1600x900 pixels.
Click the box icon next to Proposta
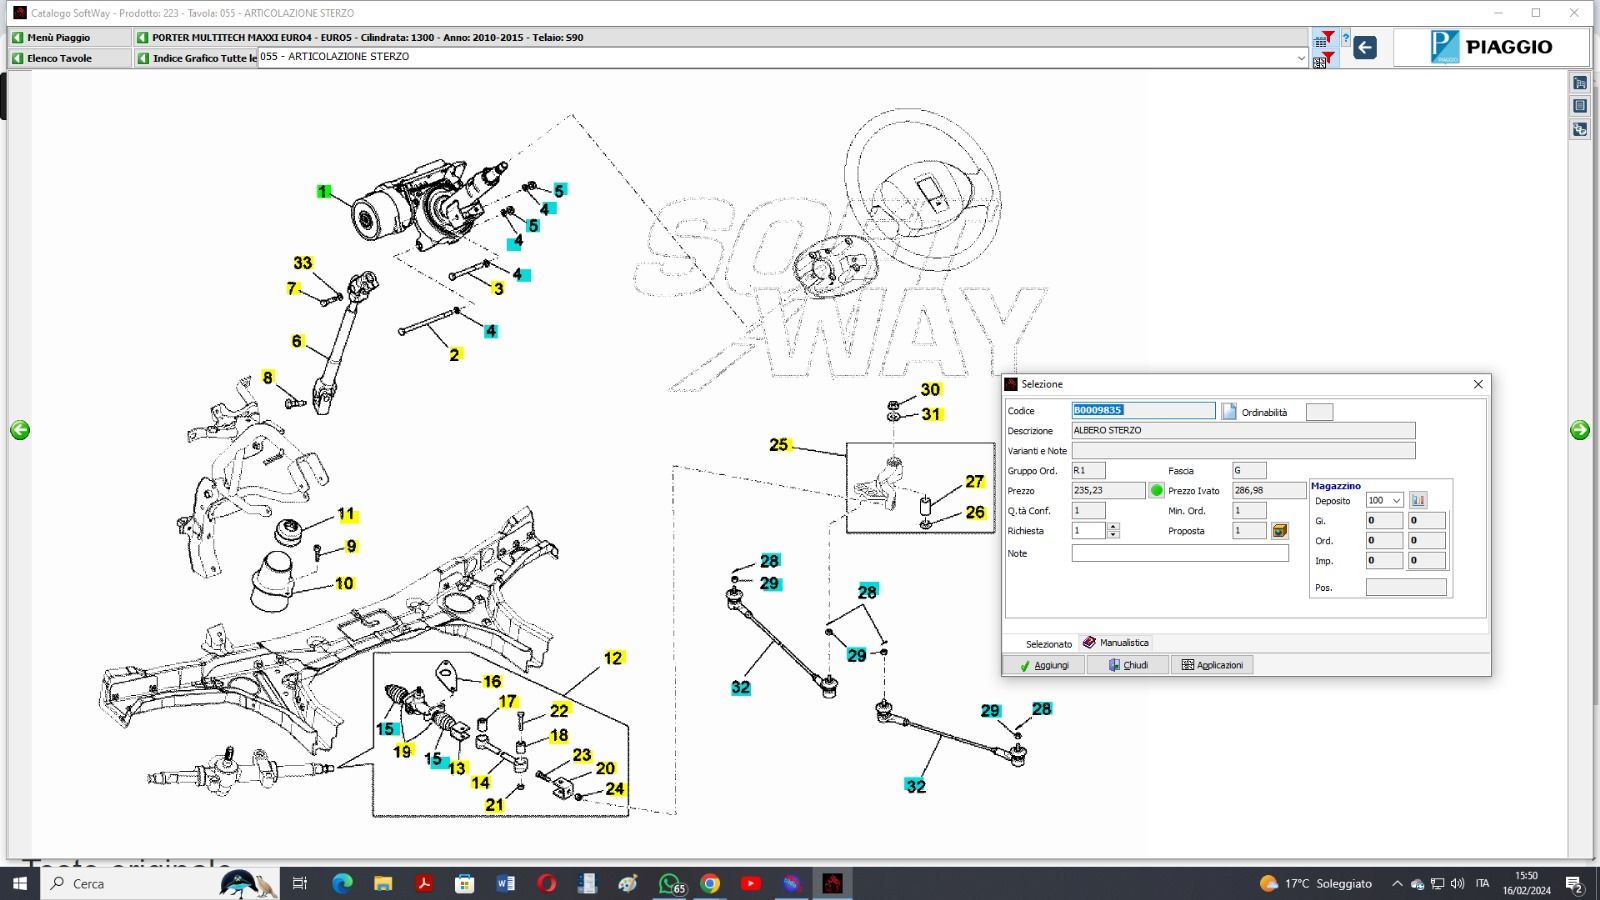coord(1279,531)
